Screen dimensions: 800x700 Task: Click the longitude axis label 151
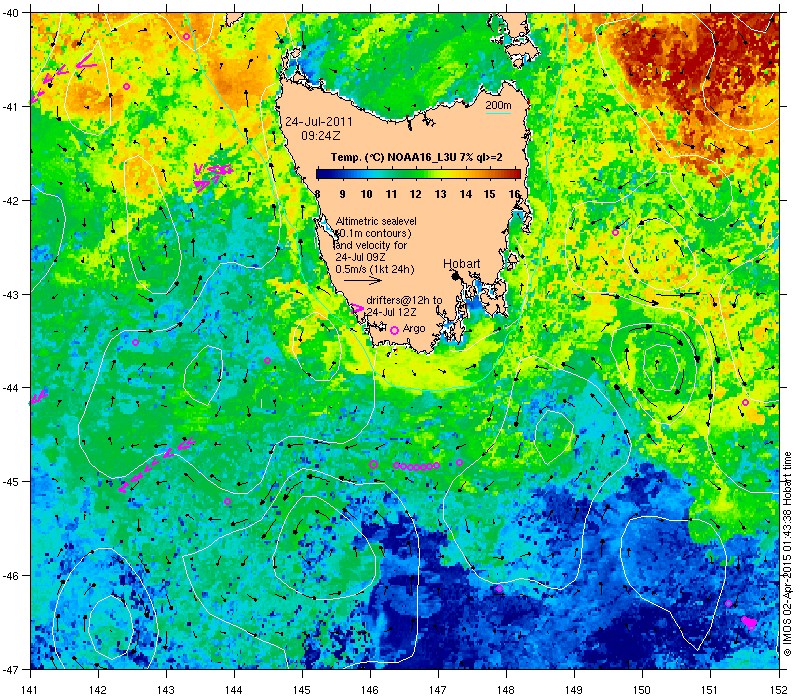(x=710, y=690)
